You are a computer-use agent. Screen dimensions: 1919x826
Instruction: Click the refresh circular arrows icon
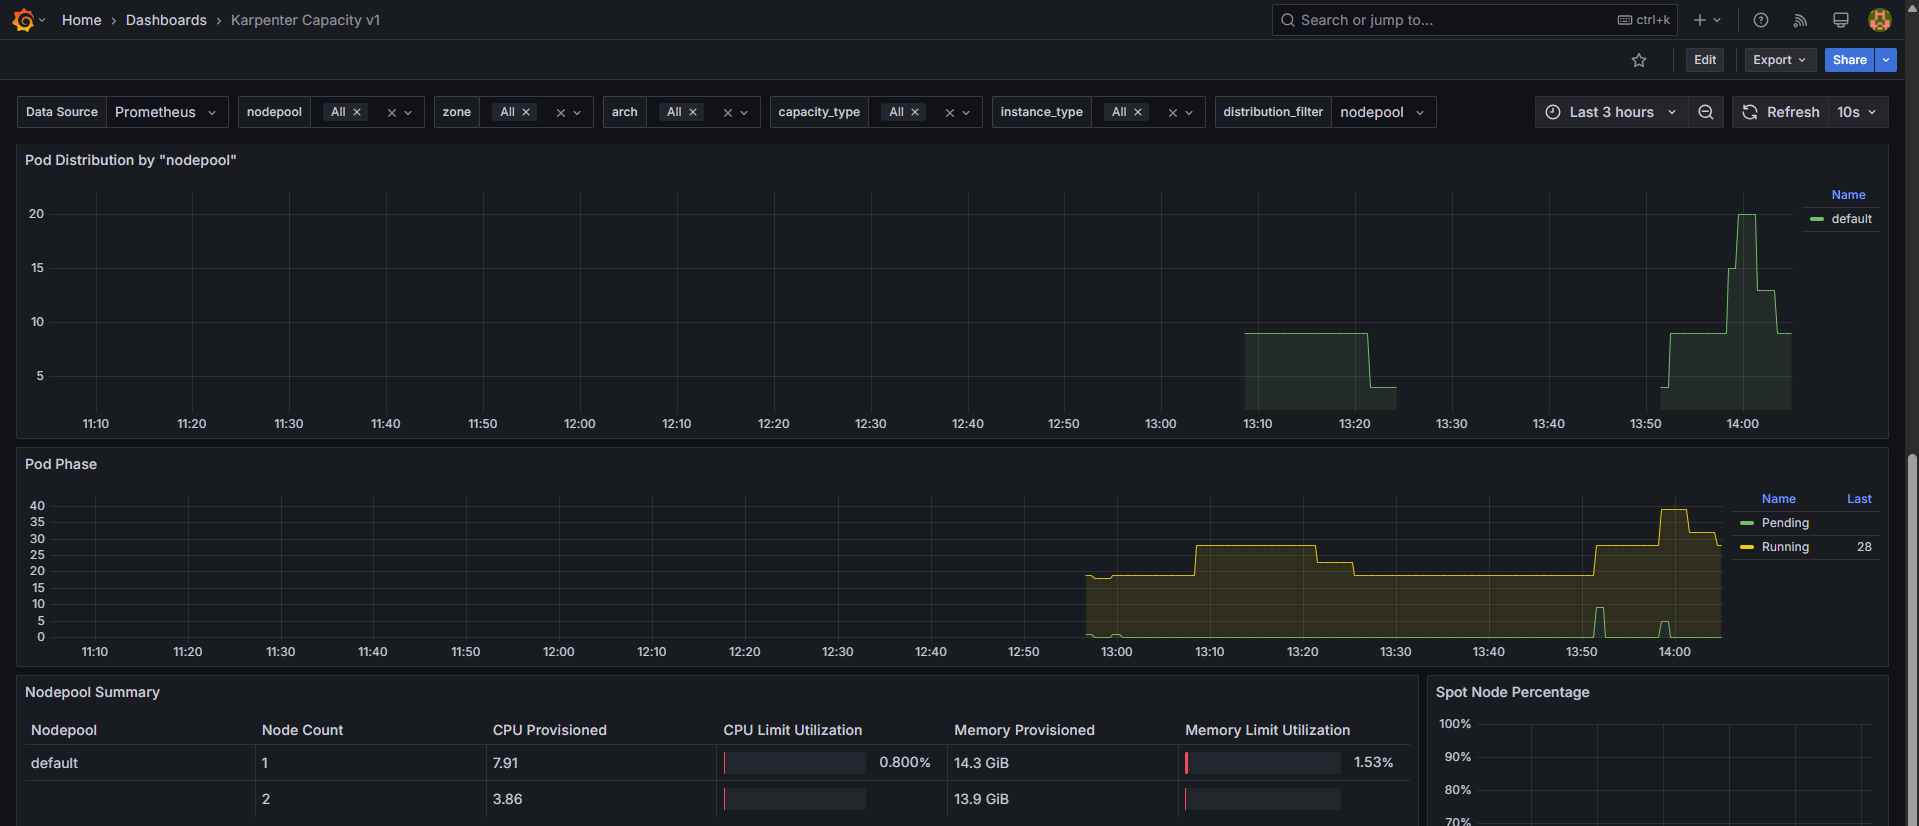(x=1750, y=112)
